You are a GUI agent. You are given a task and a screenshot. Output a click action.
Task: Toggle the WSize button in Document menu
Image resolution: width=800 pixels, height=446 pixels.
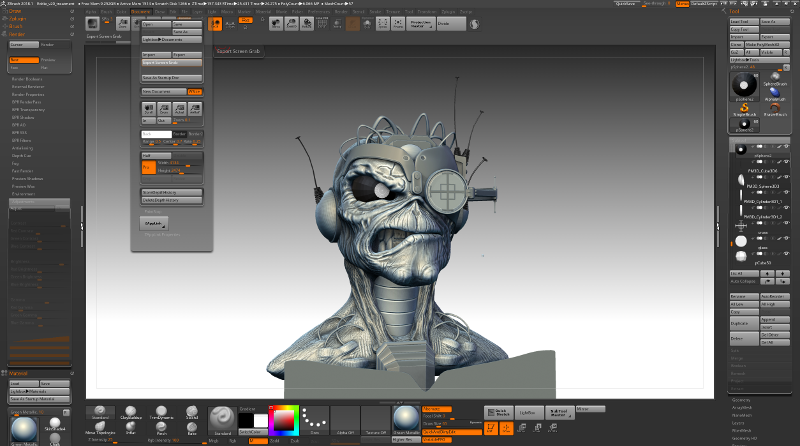pyautogui.click(x=195, y=92)
